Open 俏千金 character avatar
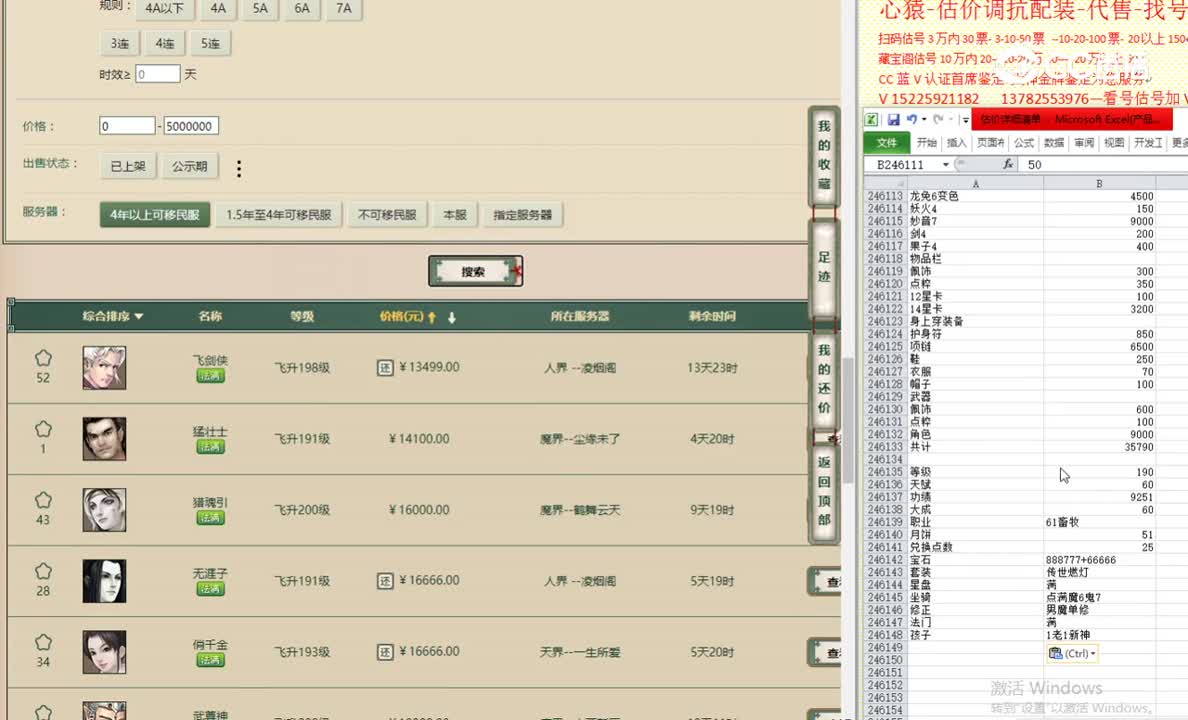Image resolution: width=1188 pixels, height=720 pixels. click(x=104, y=652)
